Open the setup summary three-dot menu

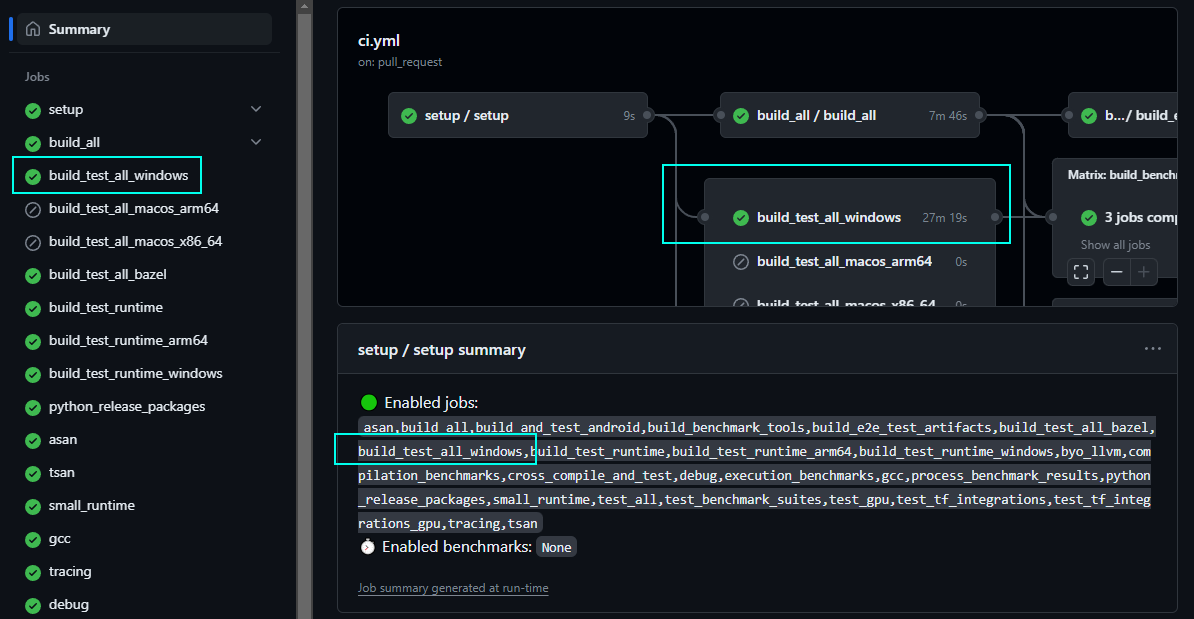point(1152,349)
